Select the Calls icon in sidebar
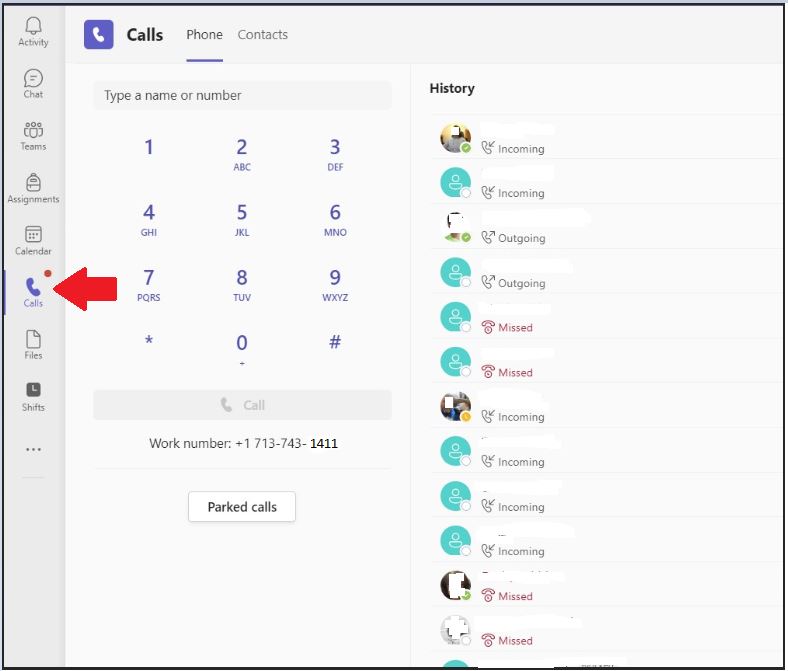The width and height of the screenshot is (788, 671). [x=33, y=292]
